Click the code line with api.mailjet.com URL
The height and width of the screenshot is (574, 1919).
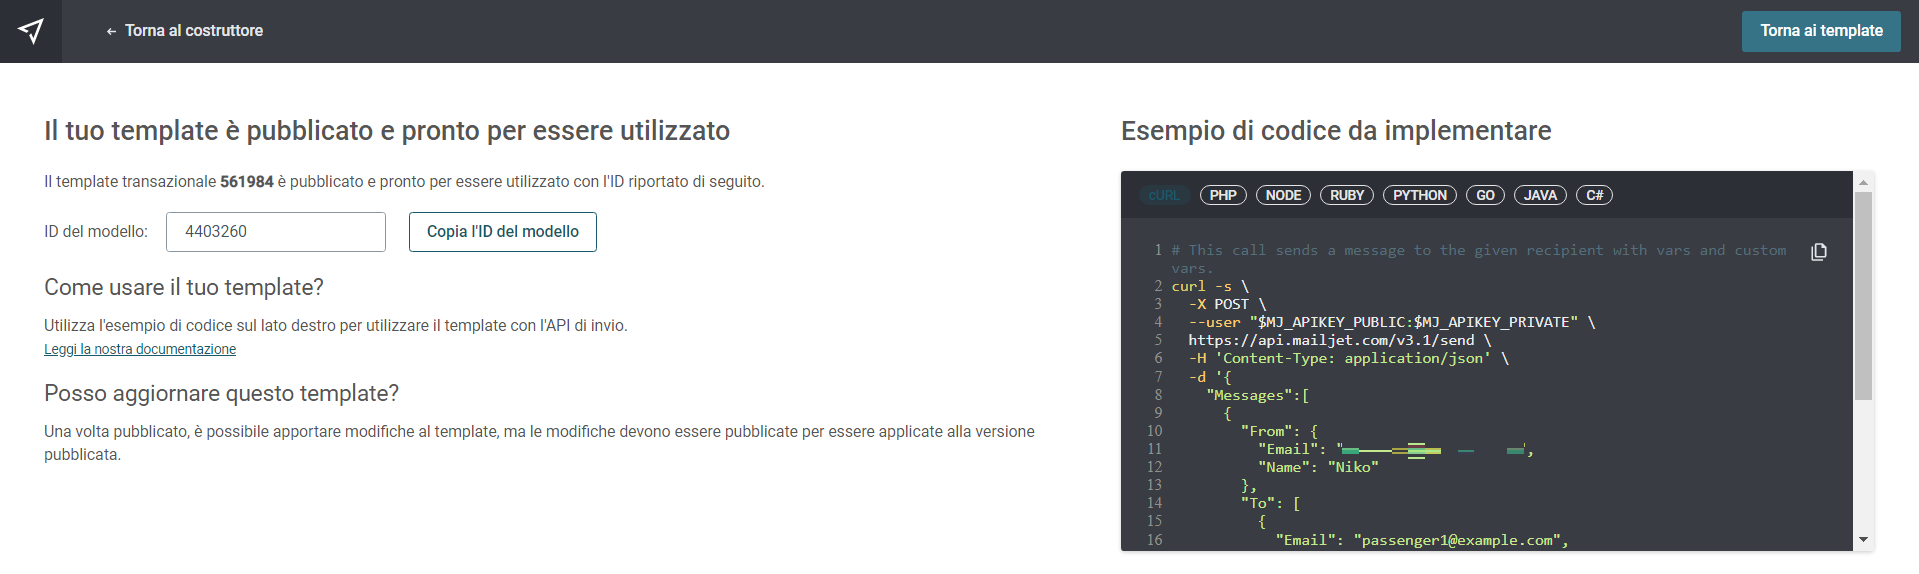tap(1339, 340)
